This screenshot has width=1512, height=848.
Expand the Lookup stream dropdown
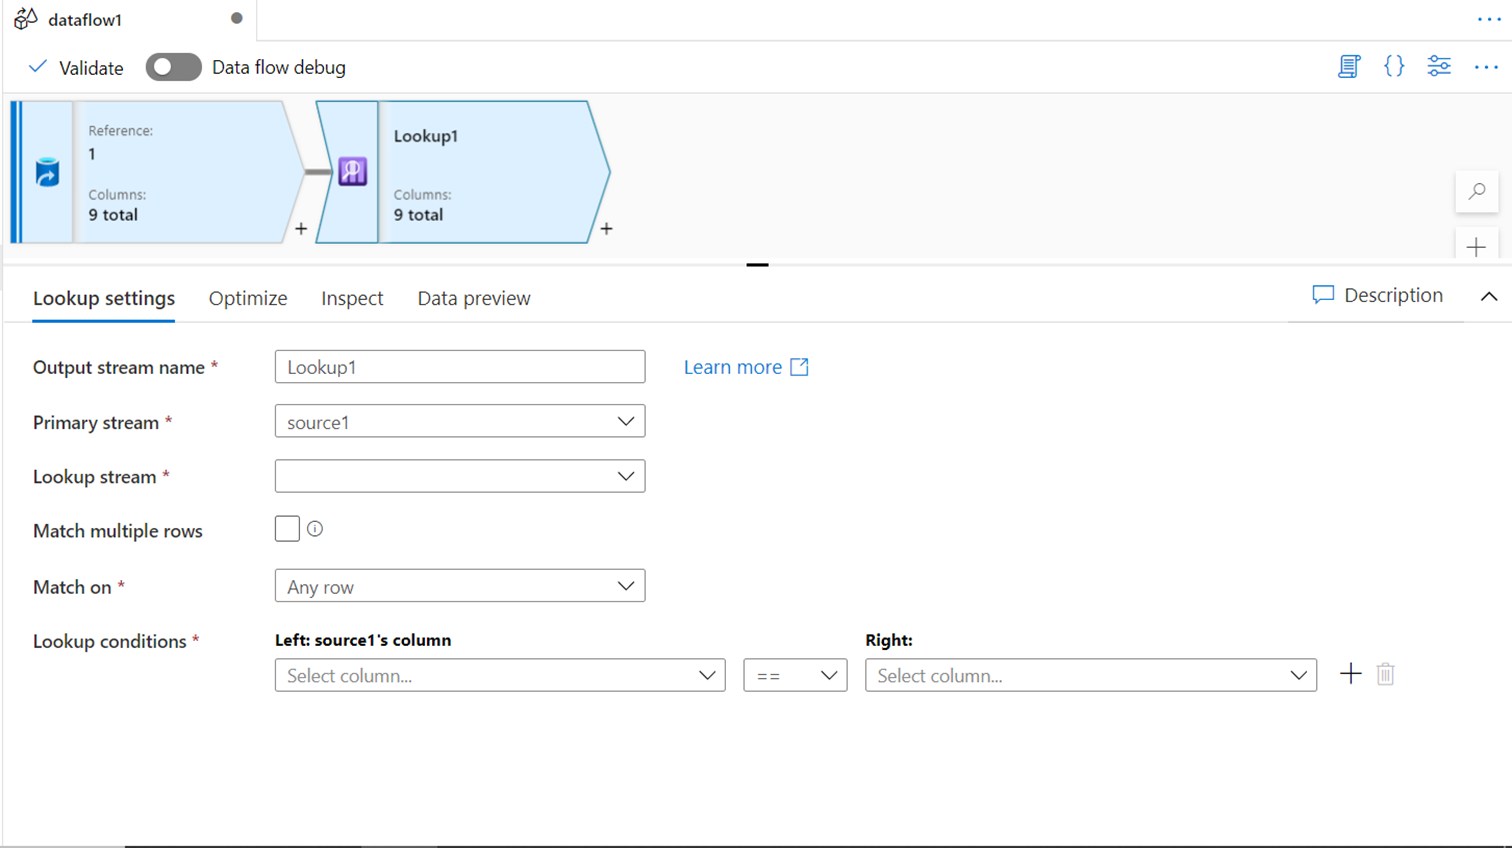coord(460,477)
